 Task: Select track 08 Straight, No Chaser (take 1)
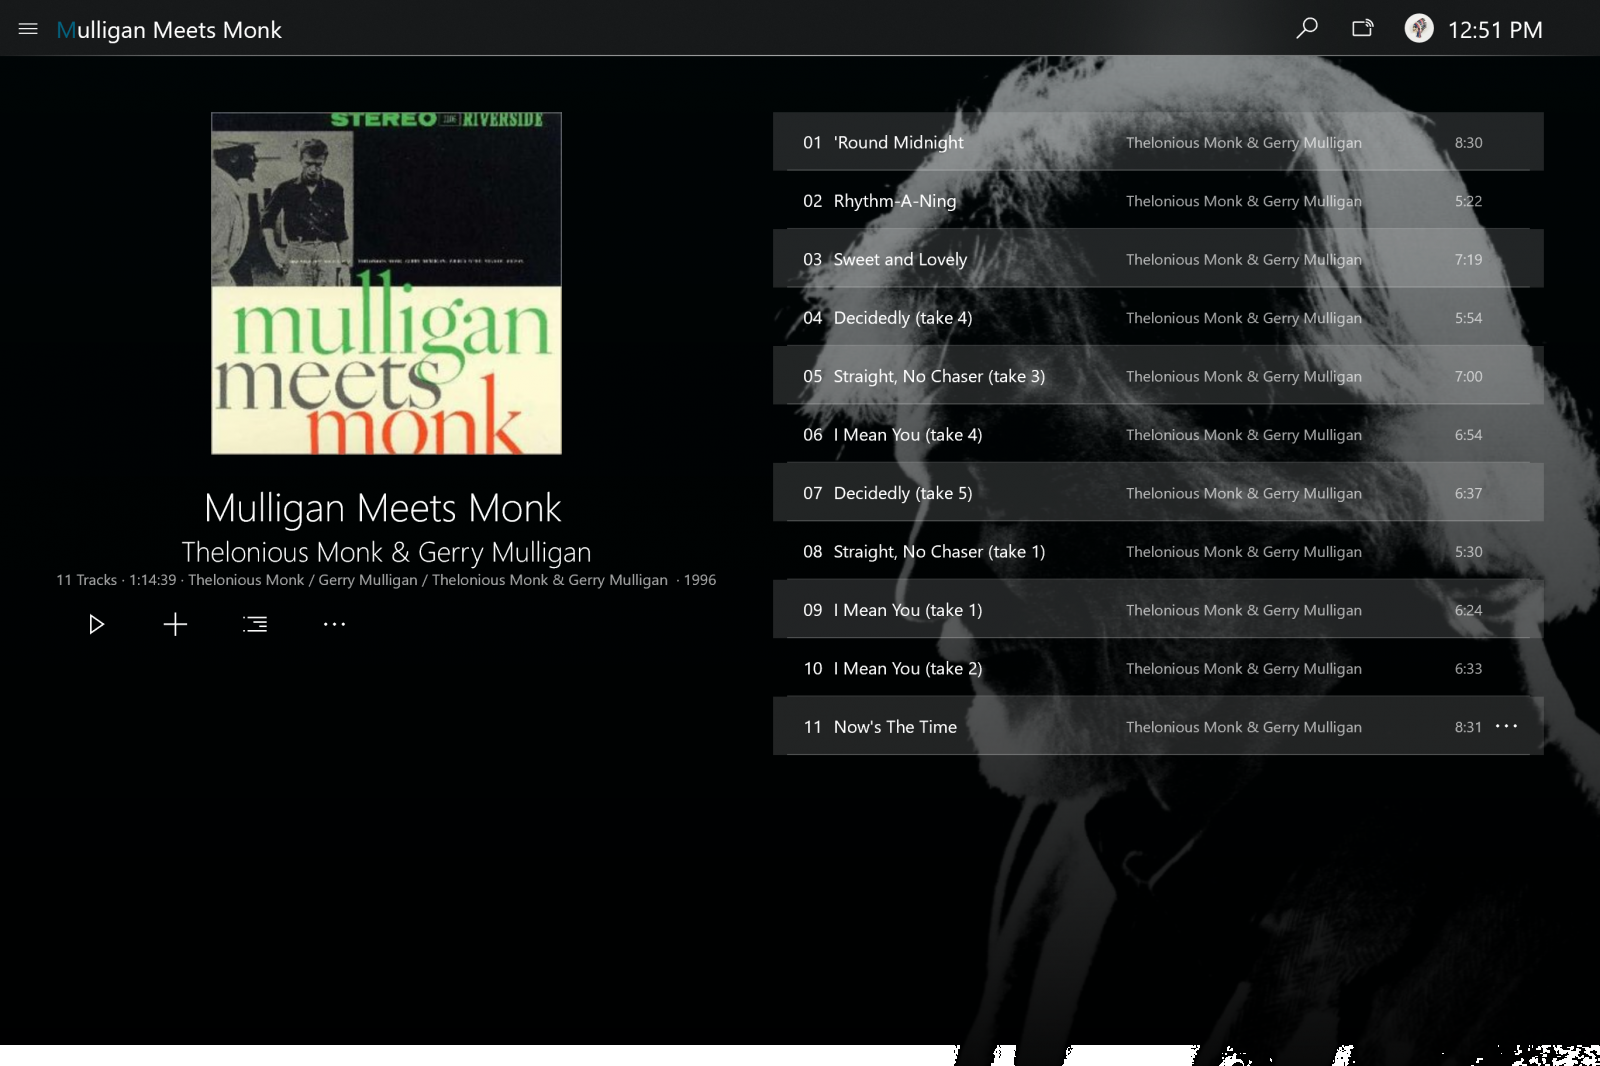[x=1158, y=551]
